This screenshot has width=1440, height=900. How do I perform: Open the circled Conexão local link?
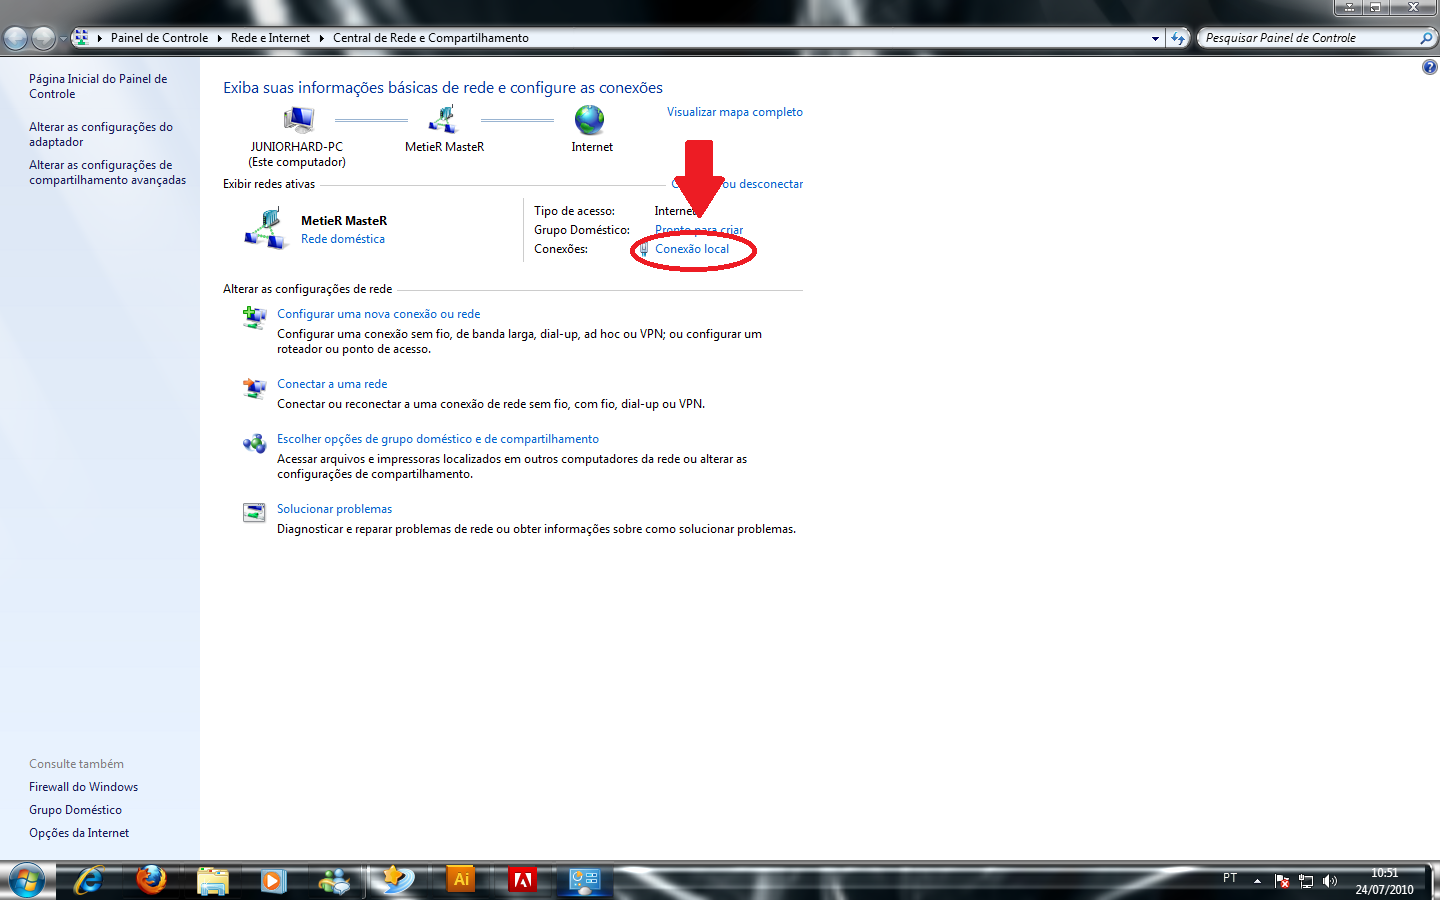coord(693,248)
